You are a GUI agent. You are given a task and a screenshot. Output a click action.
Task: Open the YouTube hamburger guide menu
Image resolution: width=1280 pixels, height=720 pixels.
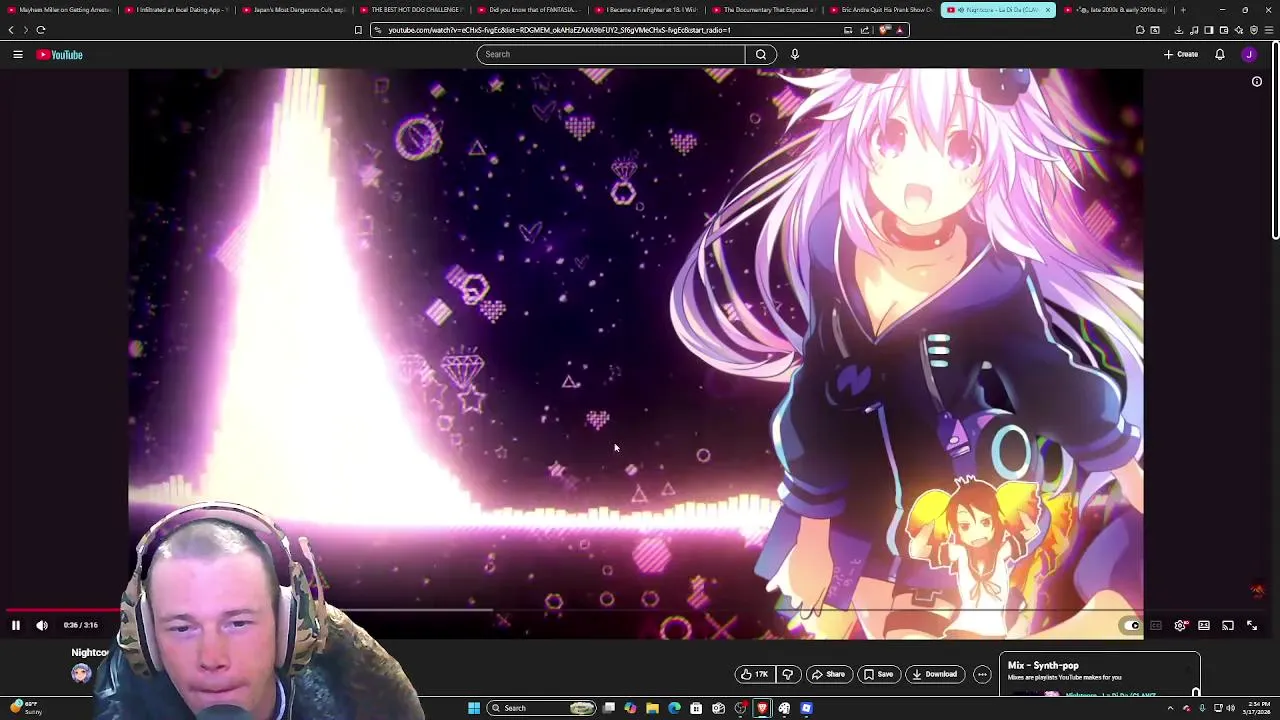pos(18,54)
